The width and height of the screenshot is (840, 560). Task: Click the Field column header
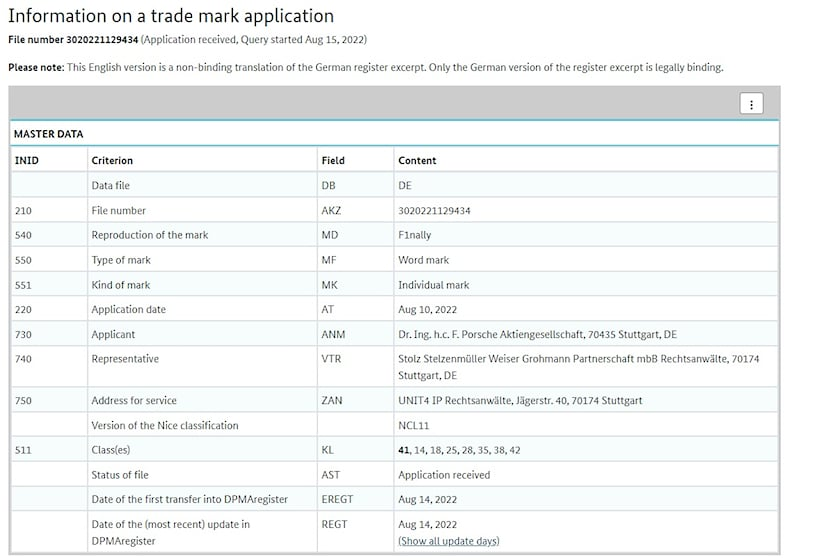pyautogui.click(x=333, y=160)
